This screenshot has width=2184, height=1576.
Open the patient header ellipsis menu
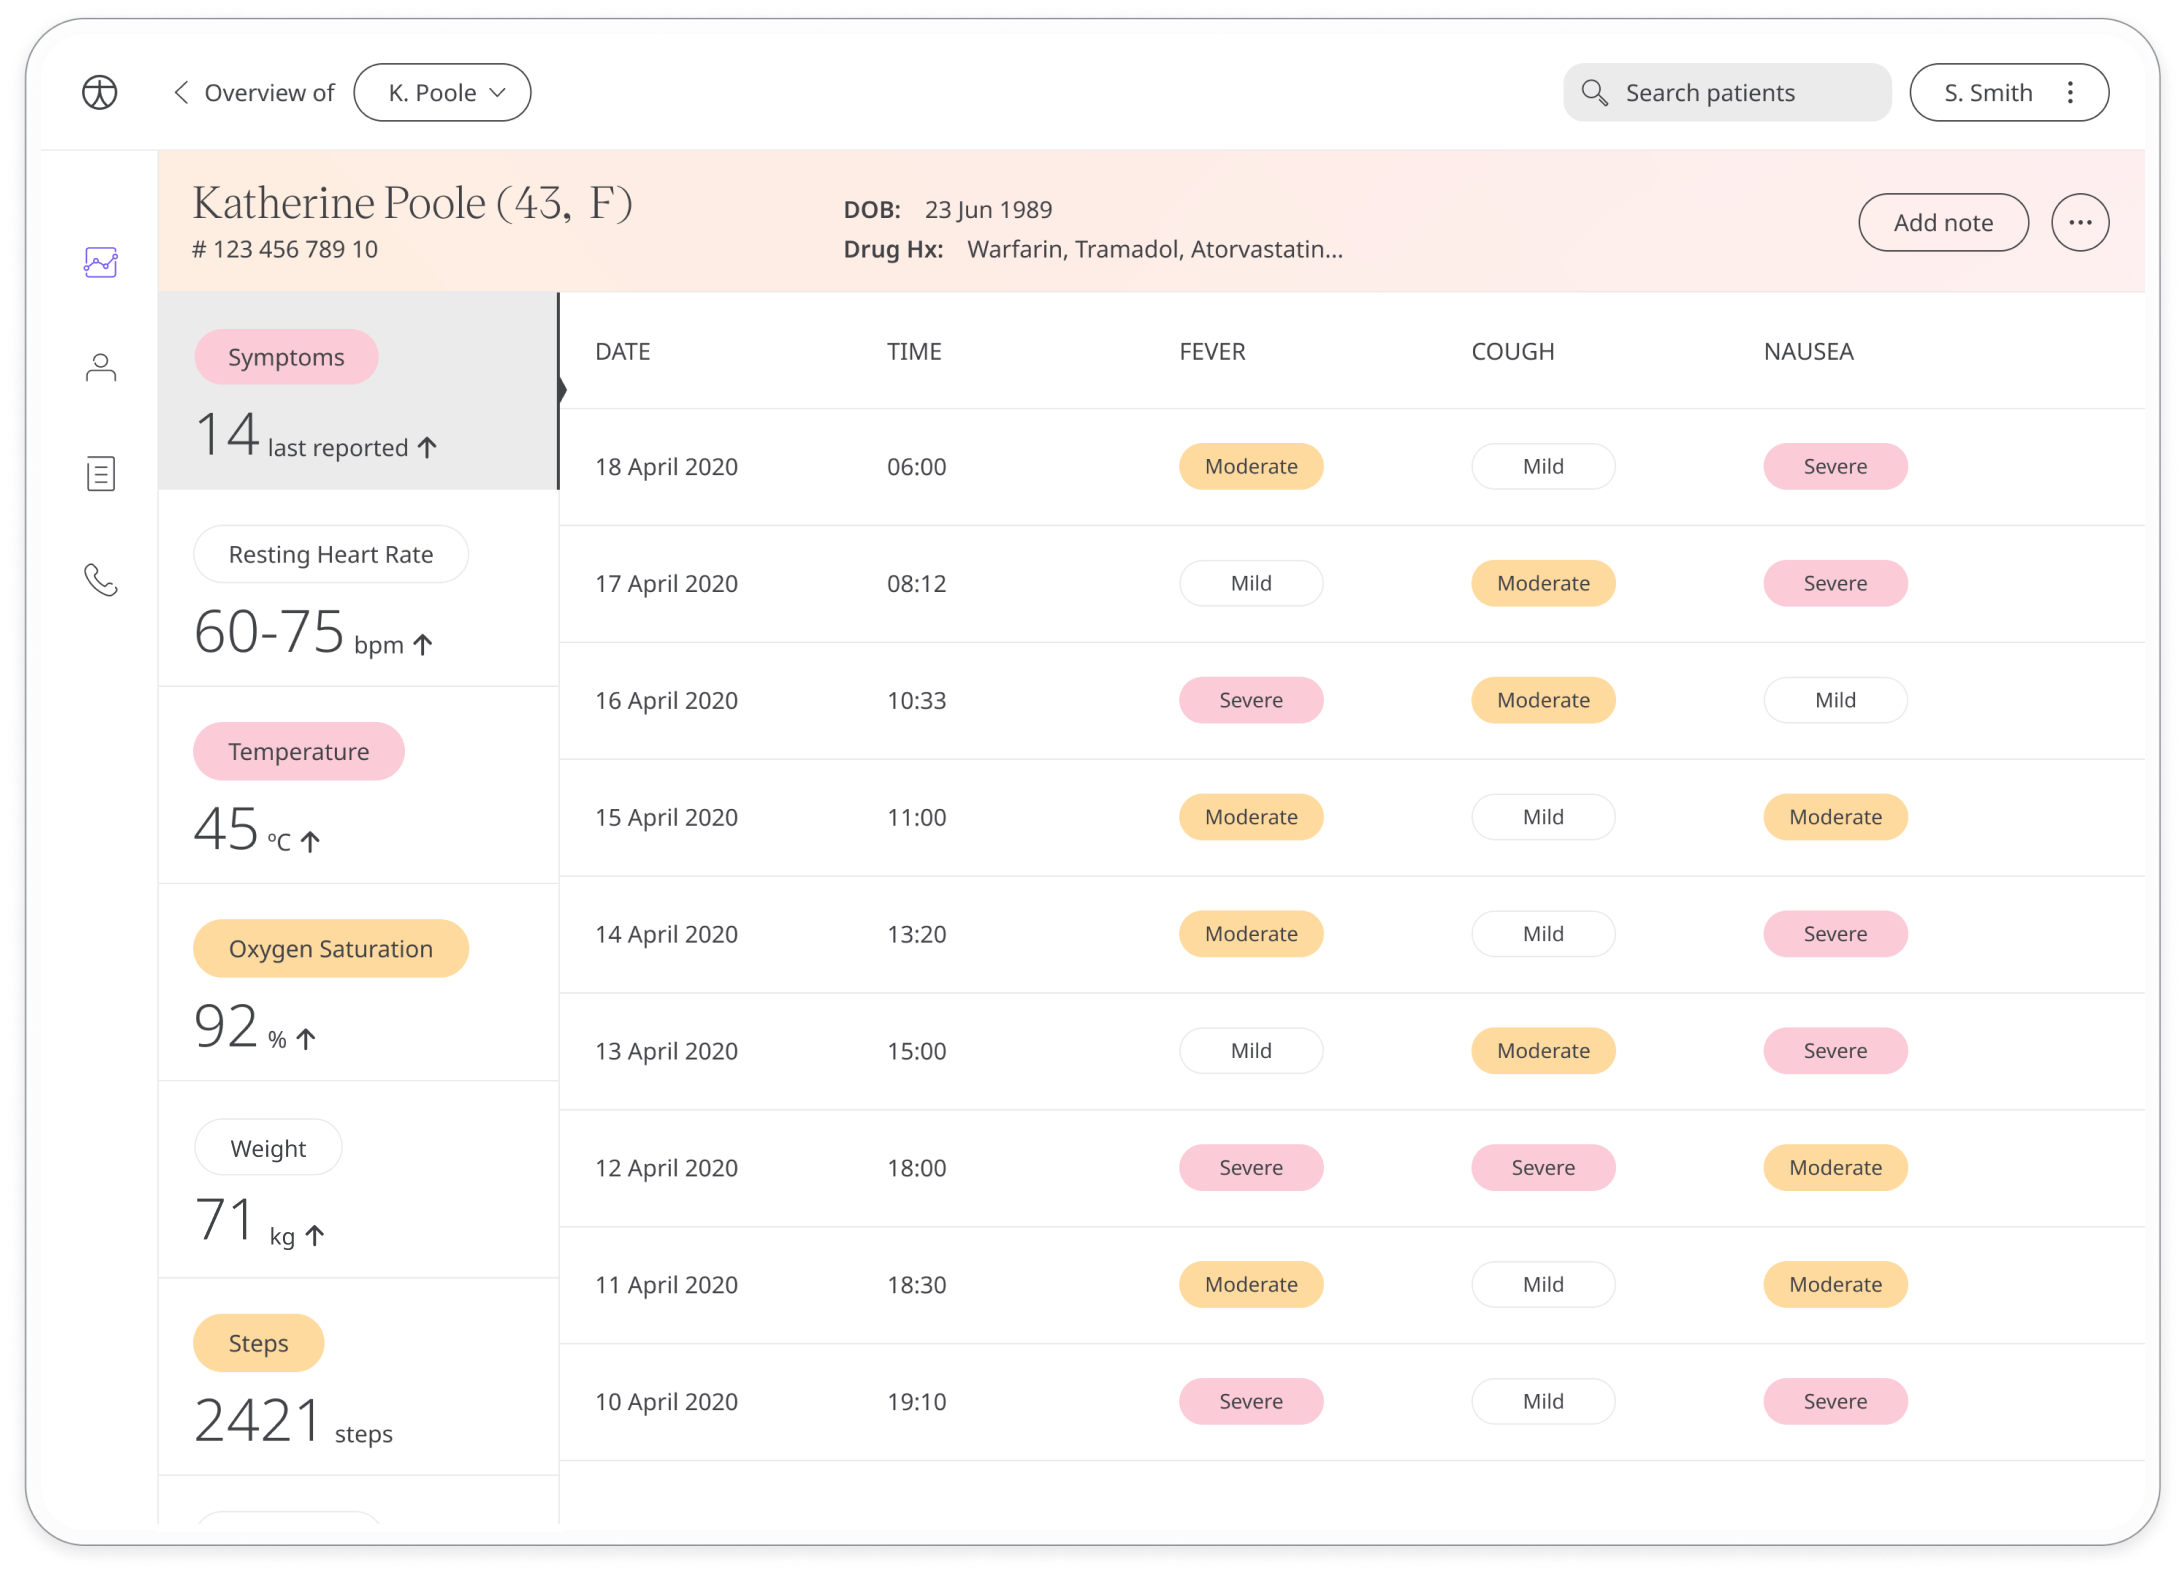pos(2080,222)
